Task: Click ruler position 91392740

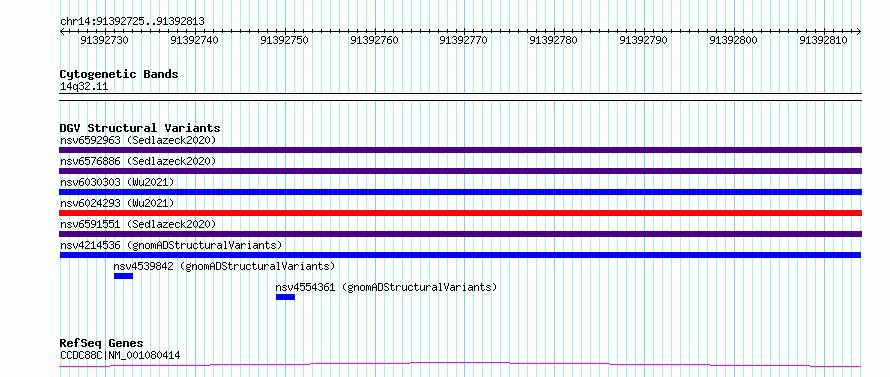Action: point(194,40)
